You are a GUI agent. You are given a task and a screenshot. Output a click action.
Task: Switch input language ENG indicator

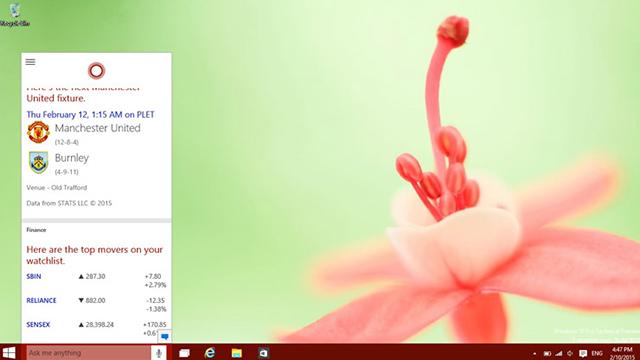pos(597,353)
